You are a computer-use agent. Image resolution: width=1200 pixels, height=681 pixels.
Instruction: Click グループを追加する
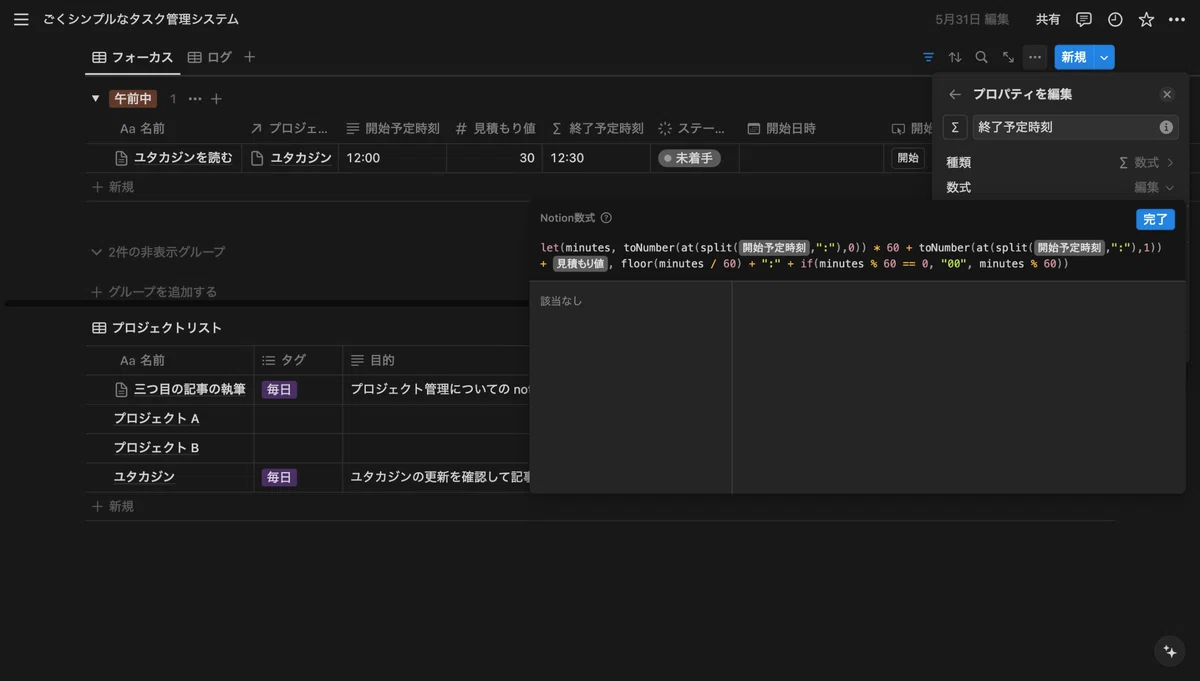(x=154, y=292)
